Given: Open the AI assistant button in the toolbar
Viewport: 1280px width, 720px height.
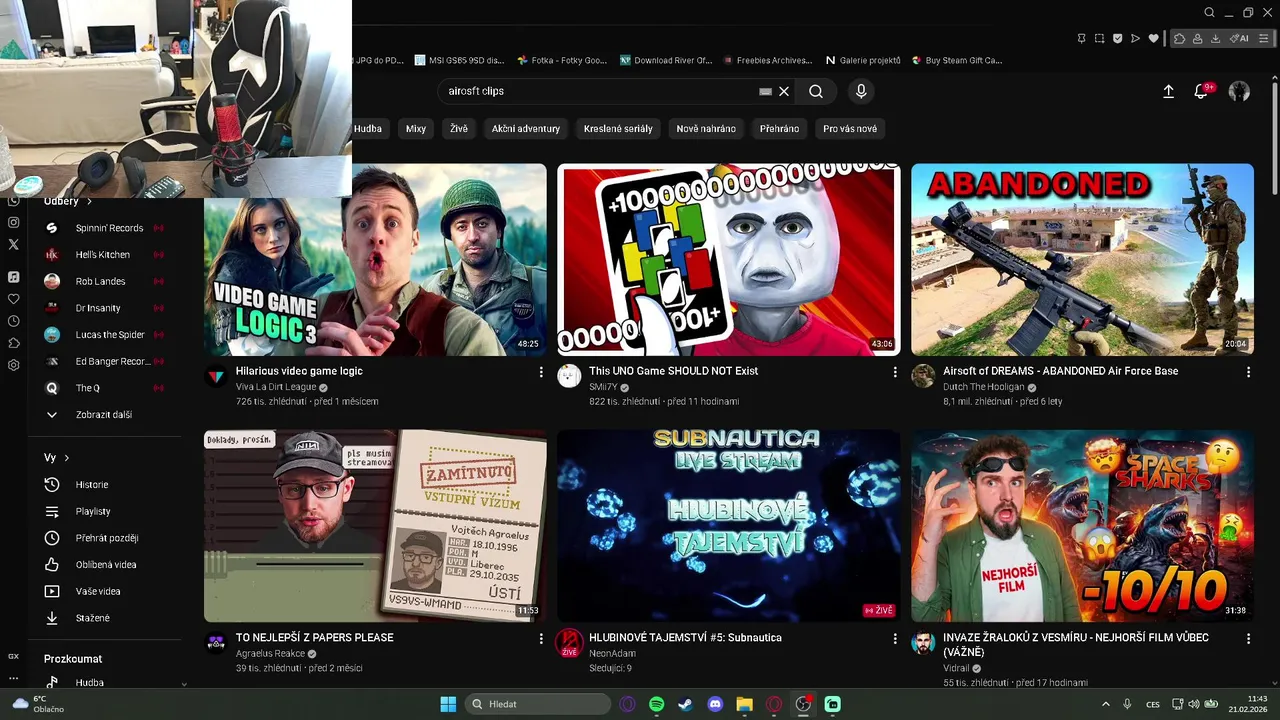Looking at the screenshot, I should click(x=1239, y=38).
